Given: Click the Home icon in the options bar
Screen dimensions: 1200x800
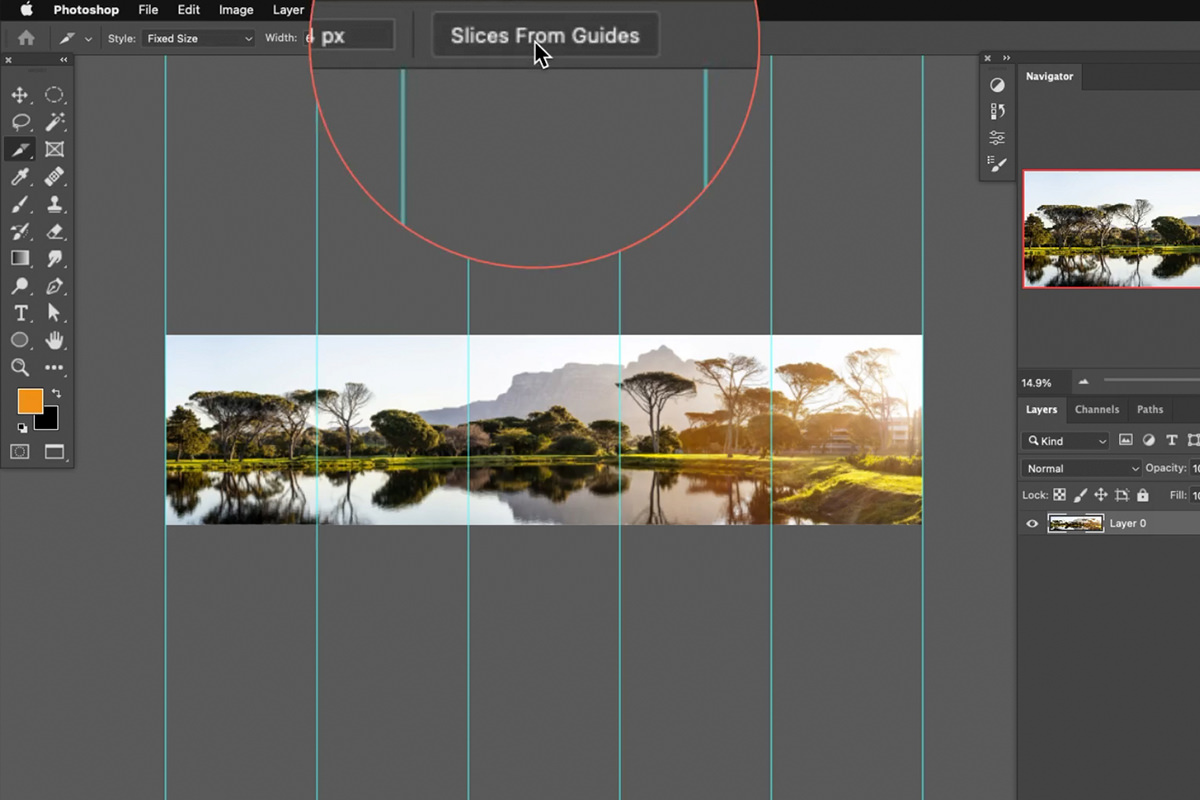Looking at the screenshot, I should coord(24,36).
